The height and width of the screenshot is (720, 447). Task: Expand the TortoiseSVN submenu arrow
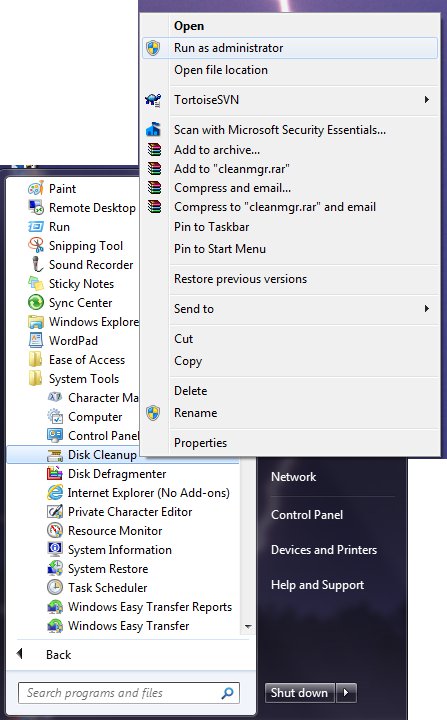(x=427, y=100)
